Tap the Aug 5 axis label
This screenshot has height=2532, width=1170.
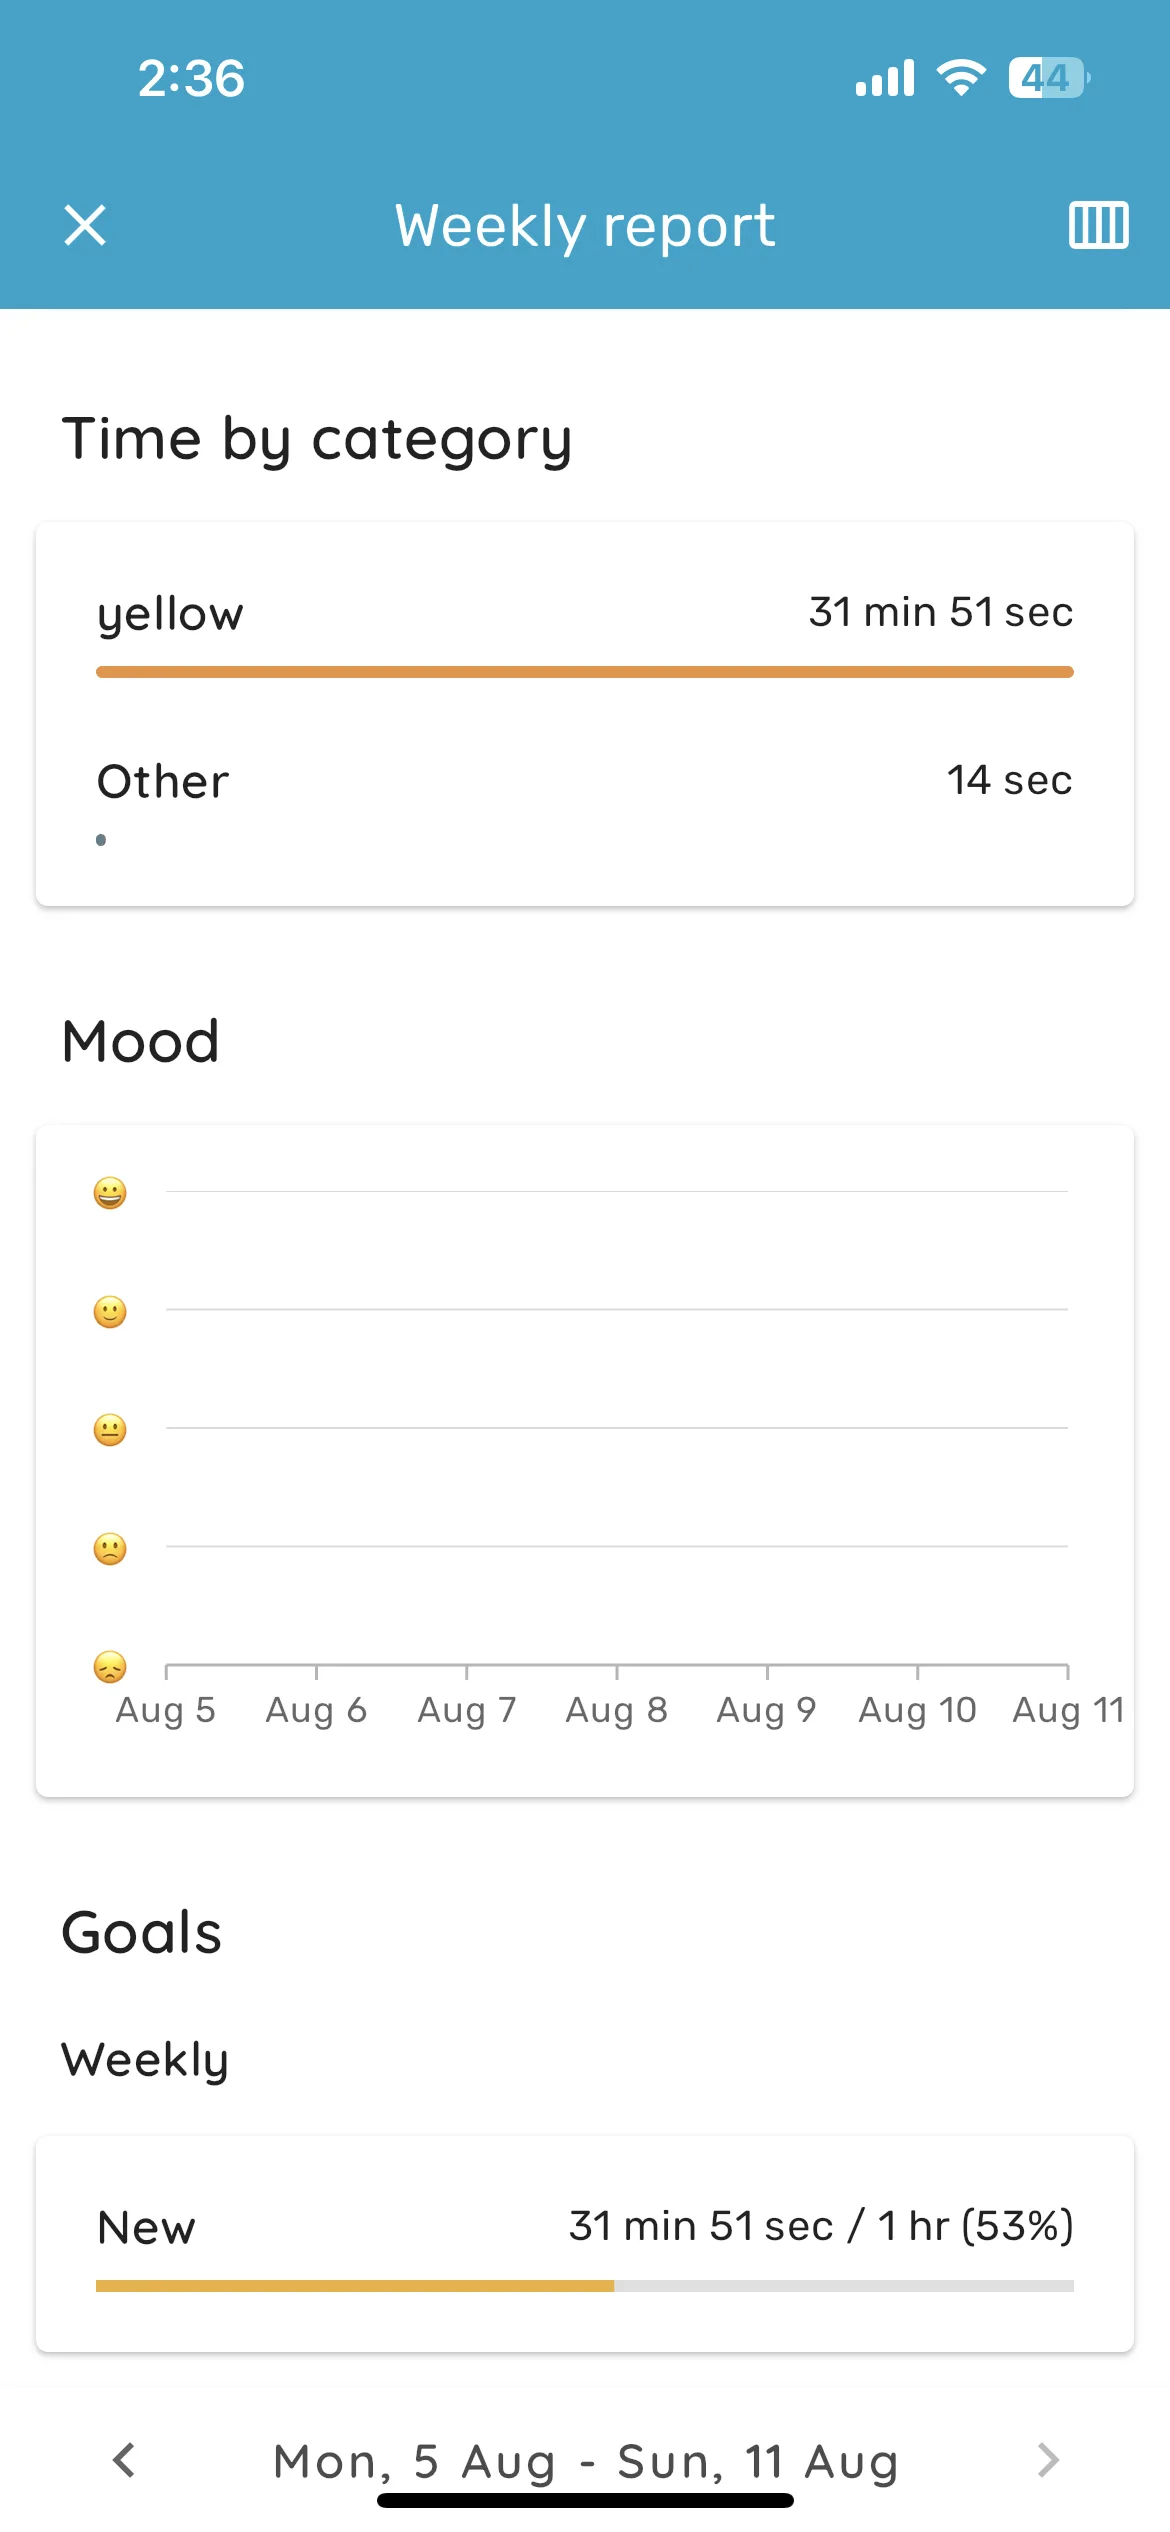[x=165, y=1711]
